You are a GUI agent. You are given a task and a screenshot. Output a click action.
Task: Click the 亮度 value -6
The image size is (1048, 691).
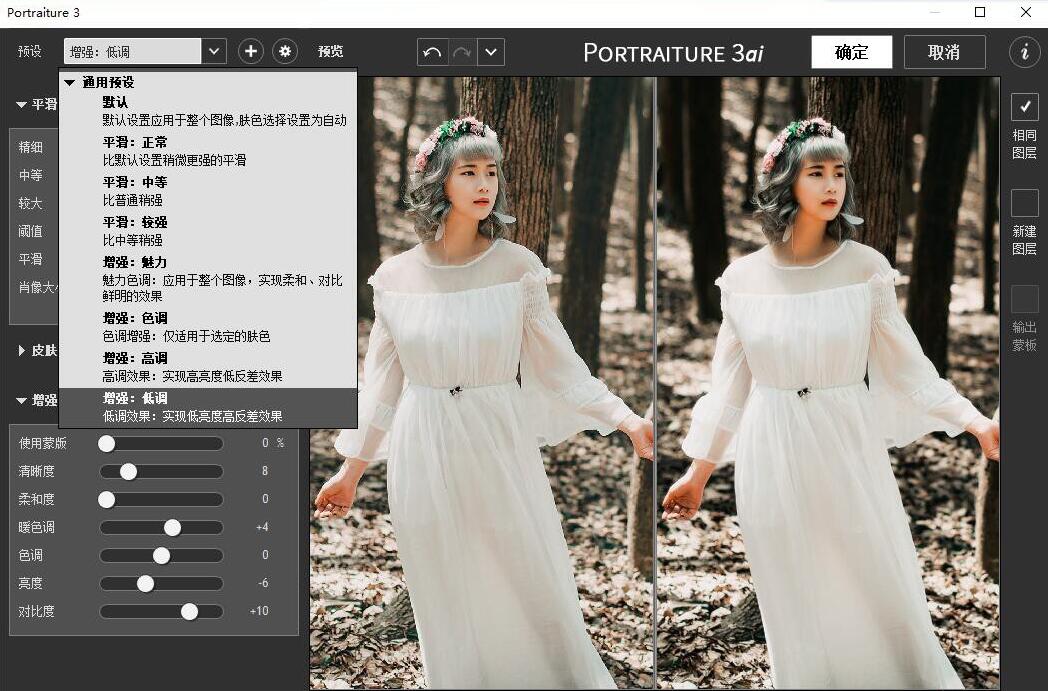click(x=263, y=583)
